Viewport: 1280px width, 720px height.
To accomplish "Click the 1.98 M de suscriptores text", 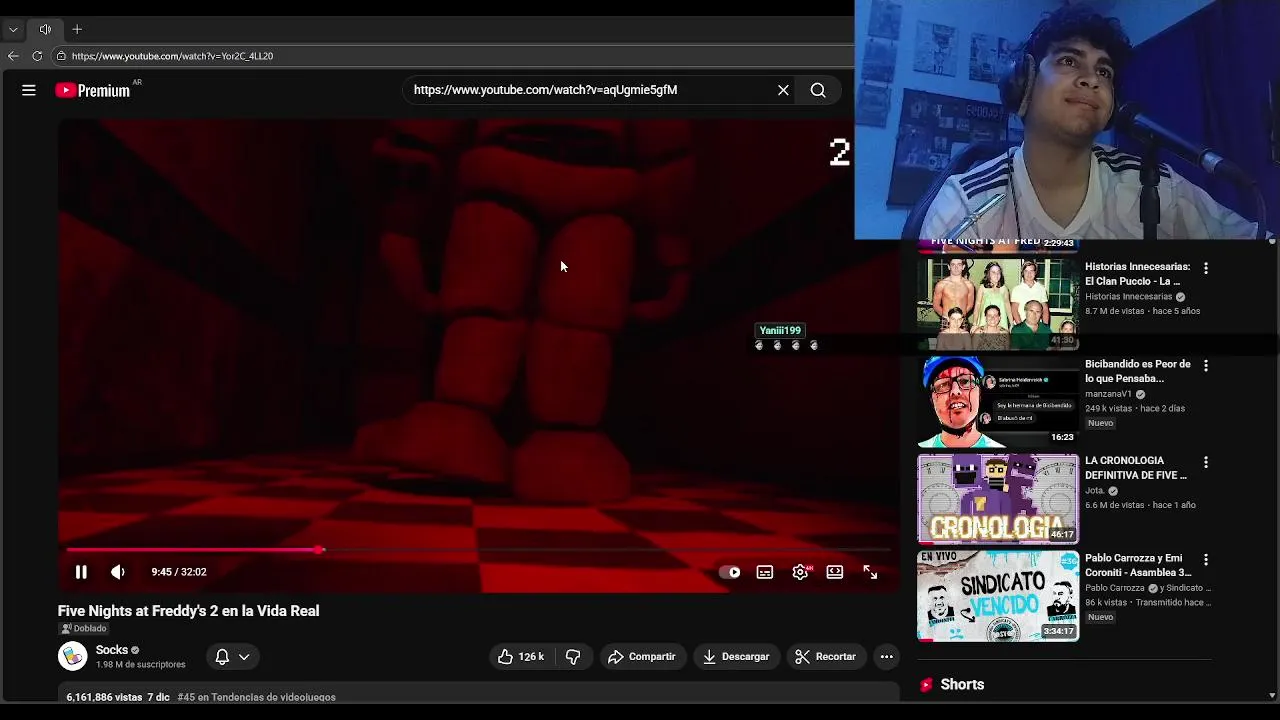I will pos(141,665).
